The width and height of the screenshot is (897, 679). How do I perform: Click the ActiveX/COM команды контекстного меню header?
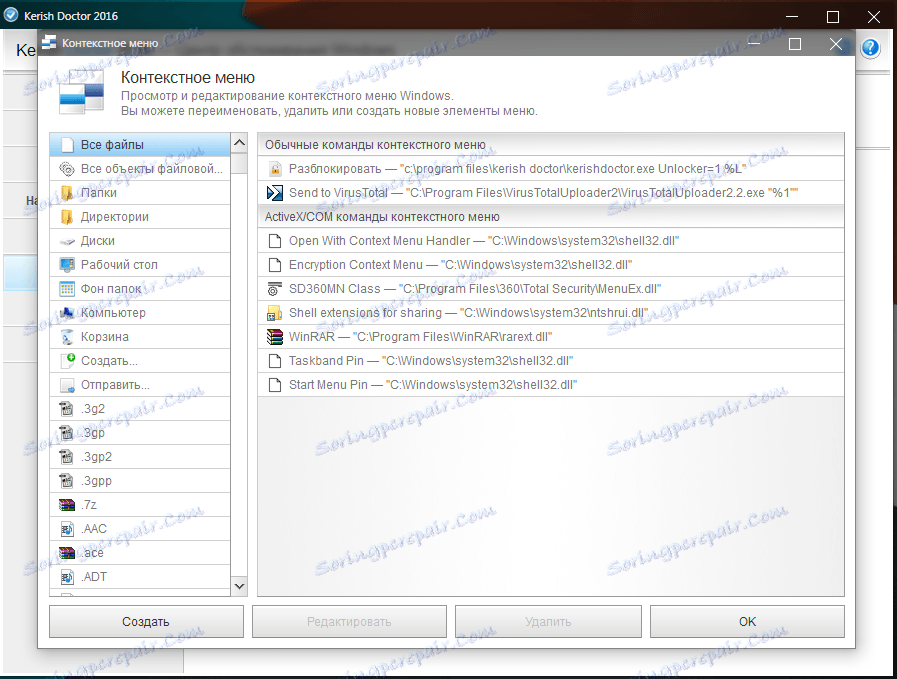551,217
